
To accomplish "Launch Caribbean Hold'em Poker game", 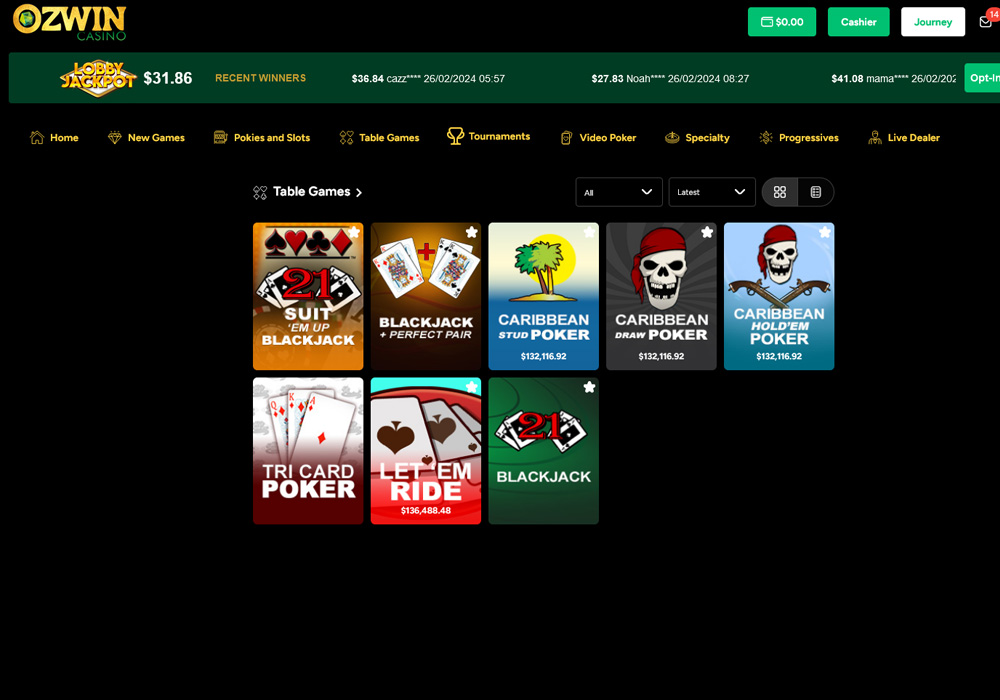I will [779, 296].
